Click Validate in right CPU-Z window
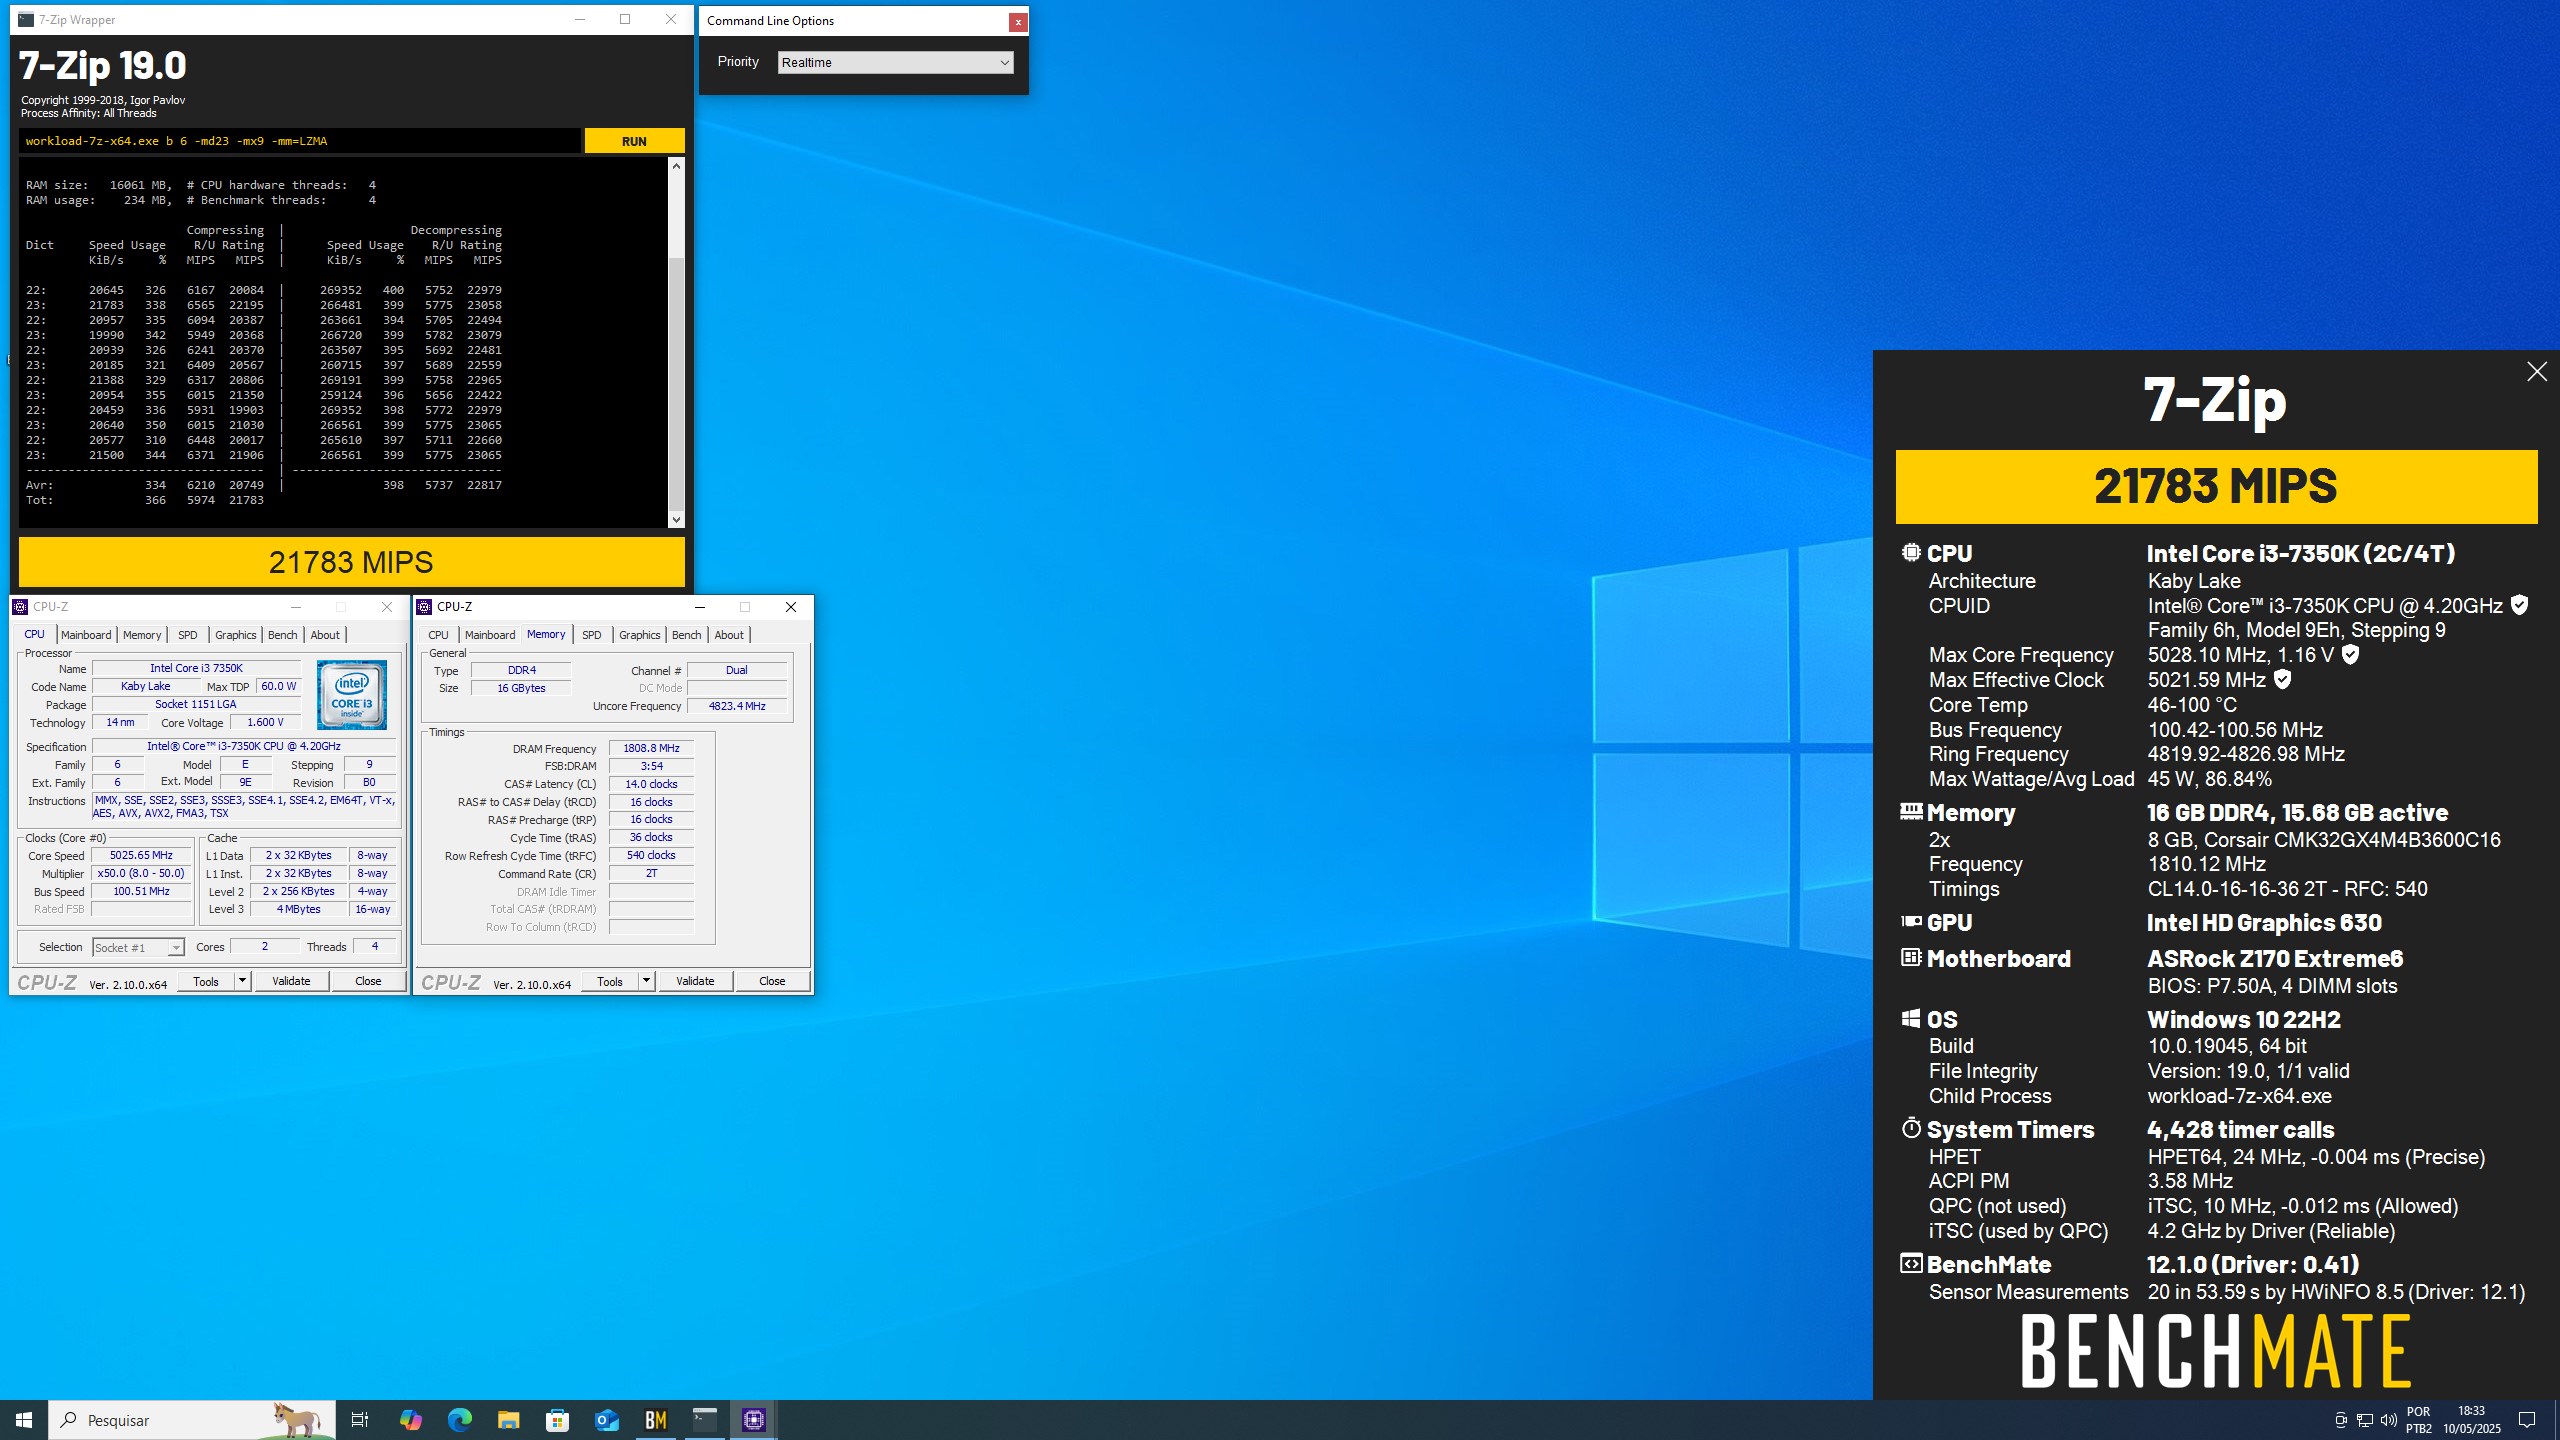 point(695,981)
